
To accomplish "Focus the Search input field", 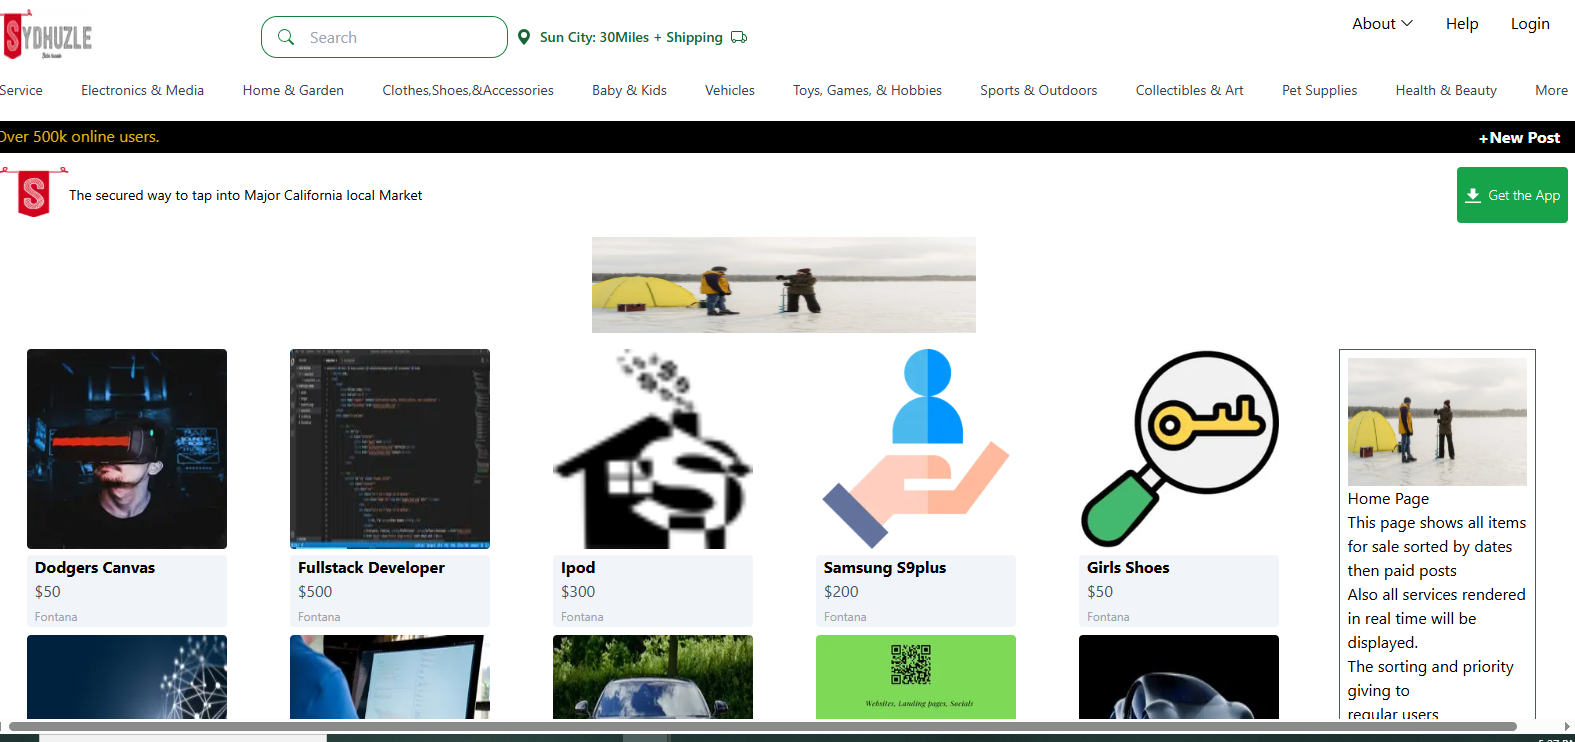I will pos(400,37).
